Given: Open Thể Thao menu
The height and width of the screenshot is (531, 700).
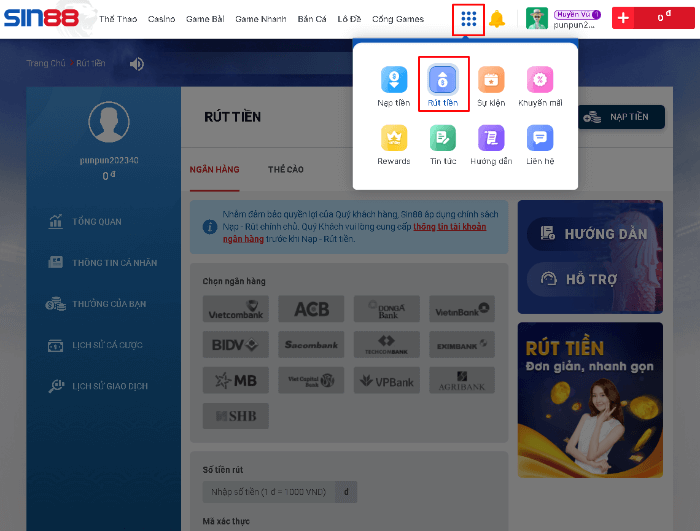Looking at the screenshot, I should 118,19.
